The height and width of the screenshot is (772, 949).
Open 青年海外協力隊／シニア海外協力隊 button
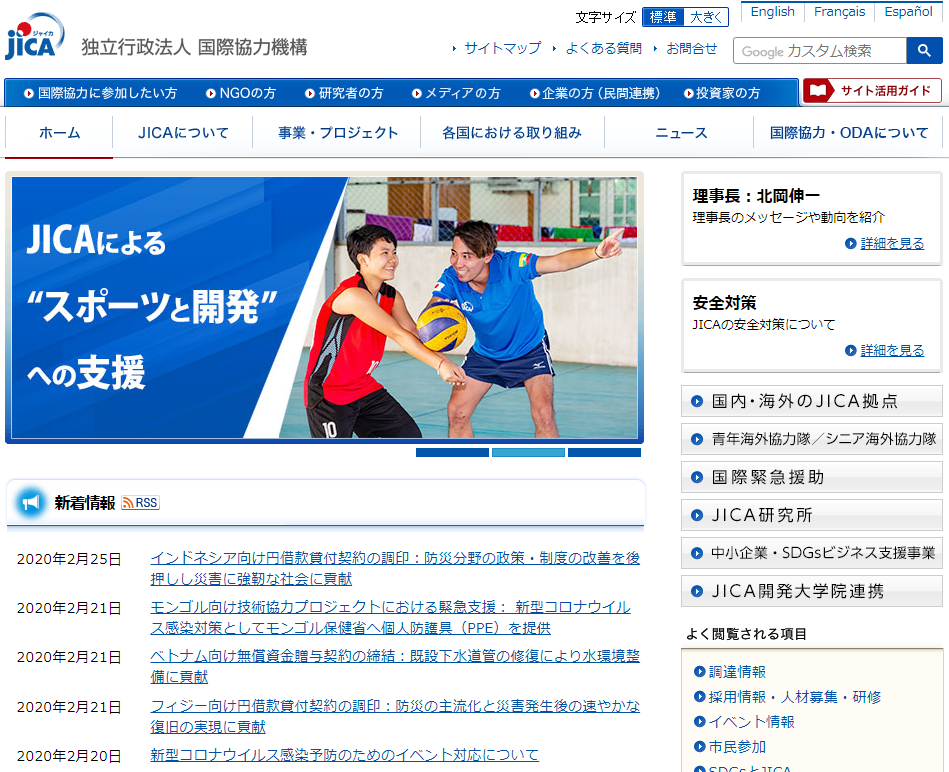click(x=812, y=439)
